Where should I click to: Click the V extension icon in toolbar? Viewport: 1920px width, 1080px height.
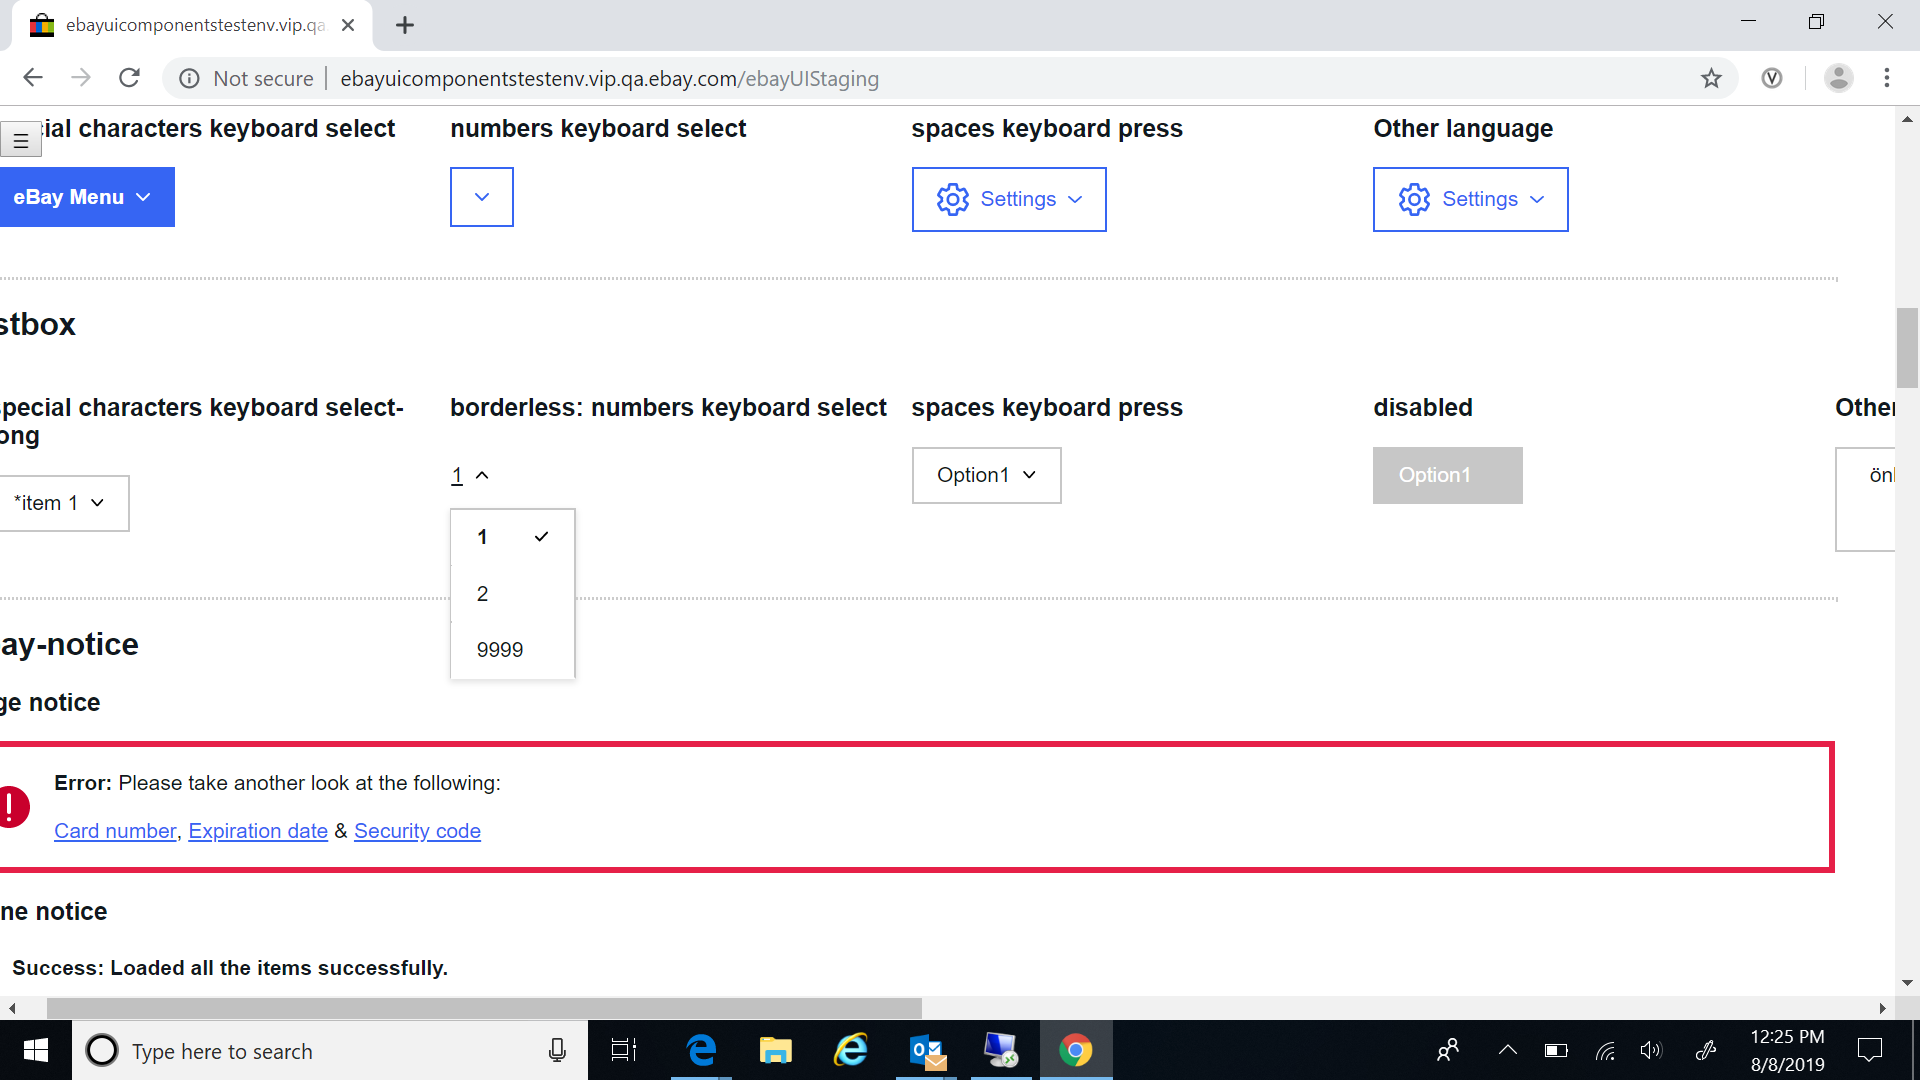point(1772,78)
